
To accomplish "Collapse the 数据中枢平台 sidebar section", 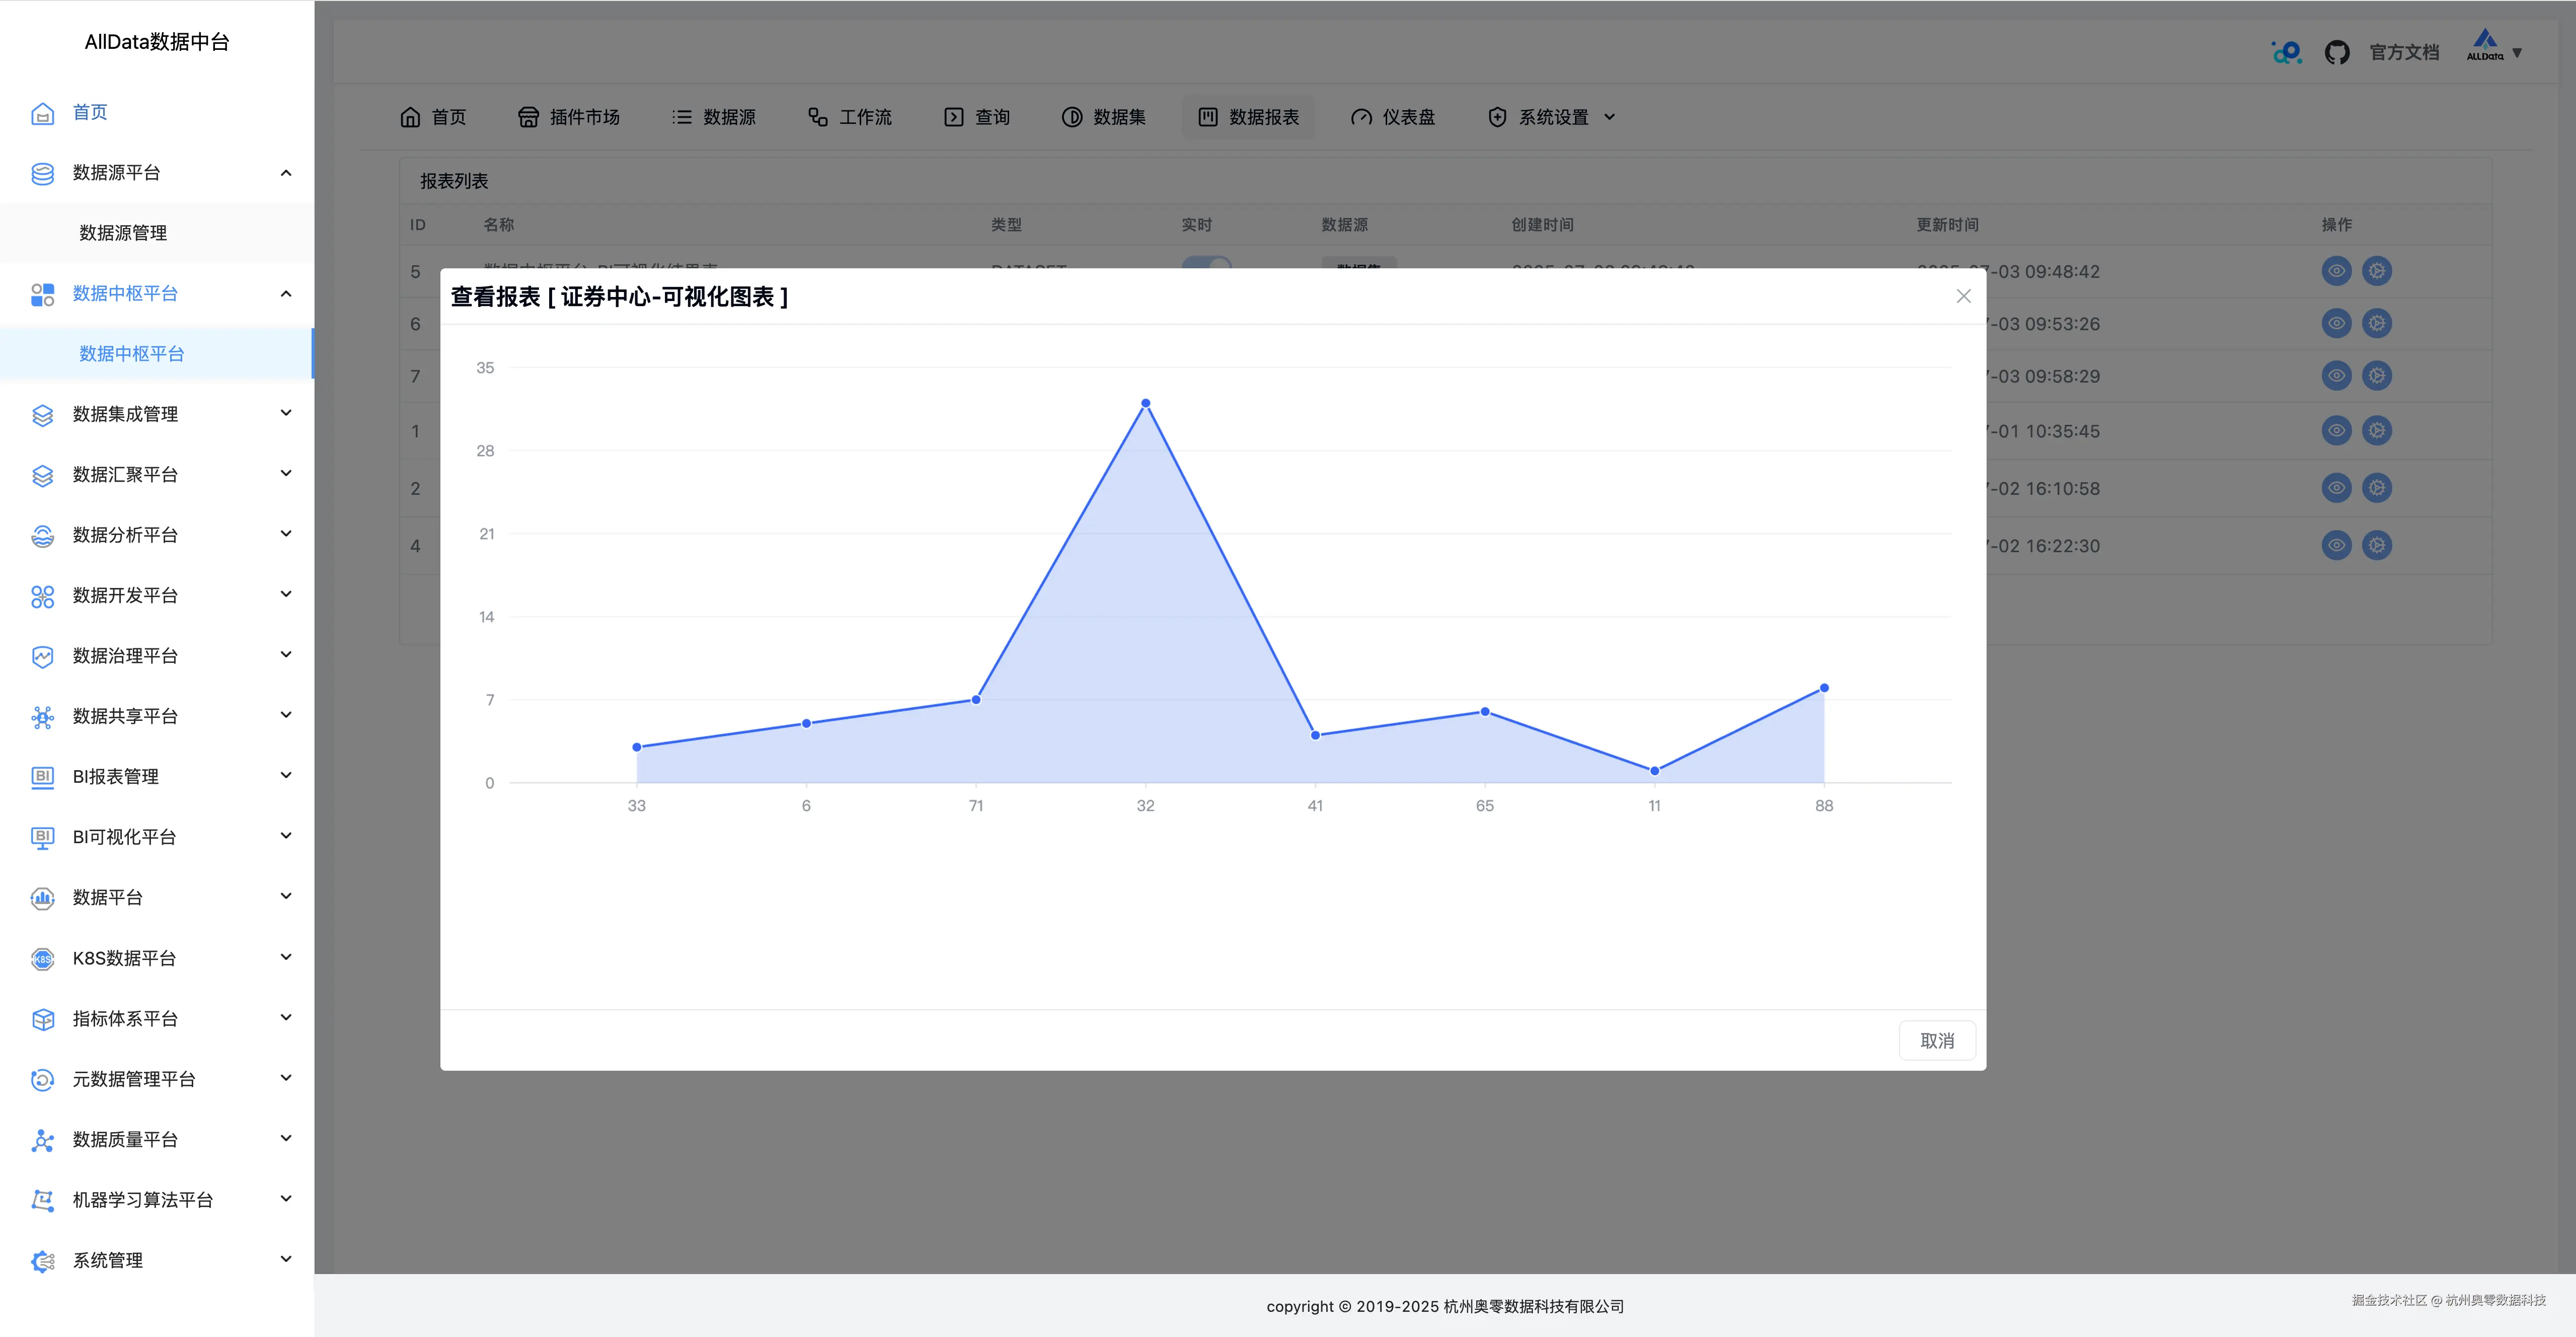I will (x=285, y=294).
